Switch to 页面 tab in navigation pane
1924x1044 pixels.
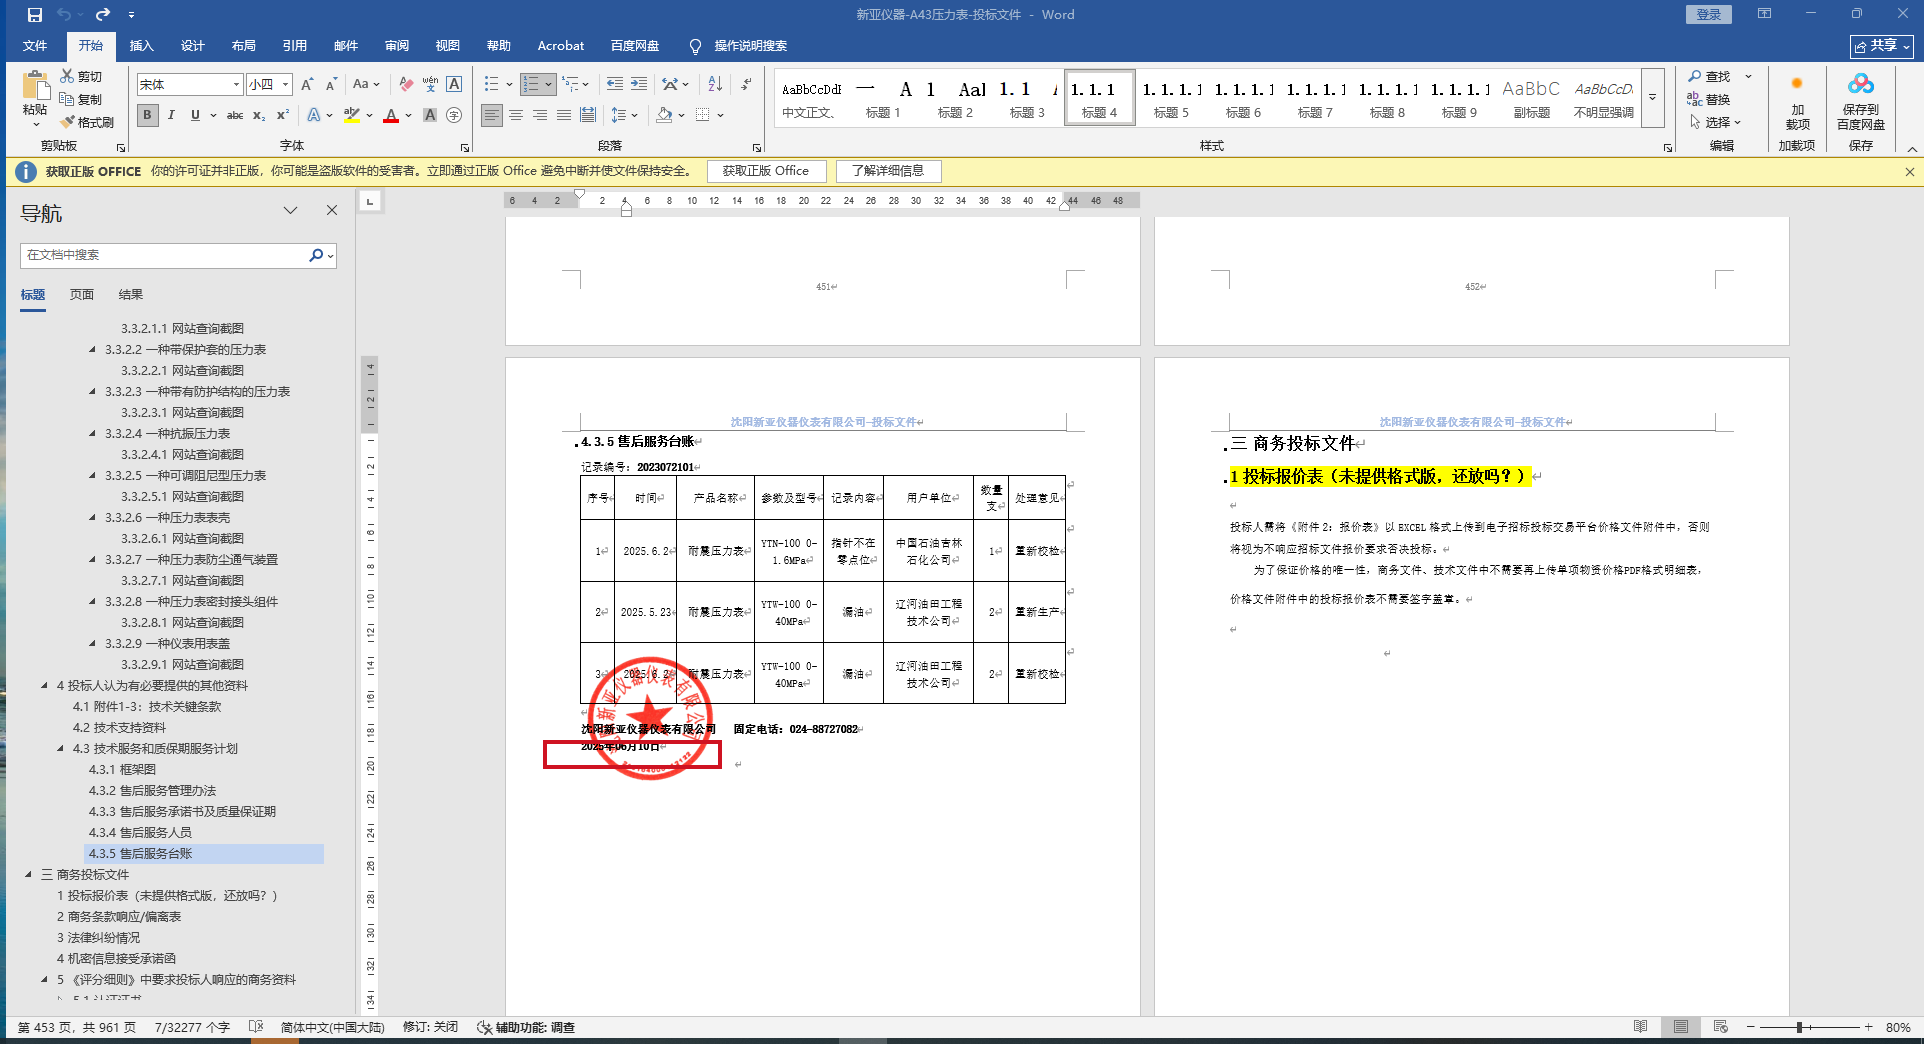tap(82, 295)
